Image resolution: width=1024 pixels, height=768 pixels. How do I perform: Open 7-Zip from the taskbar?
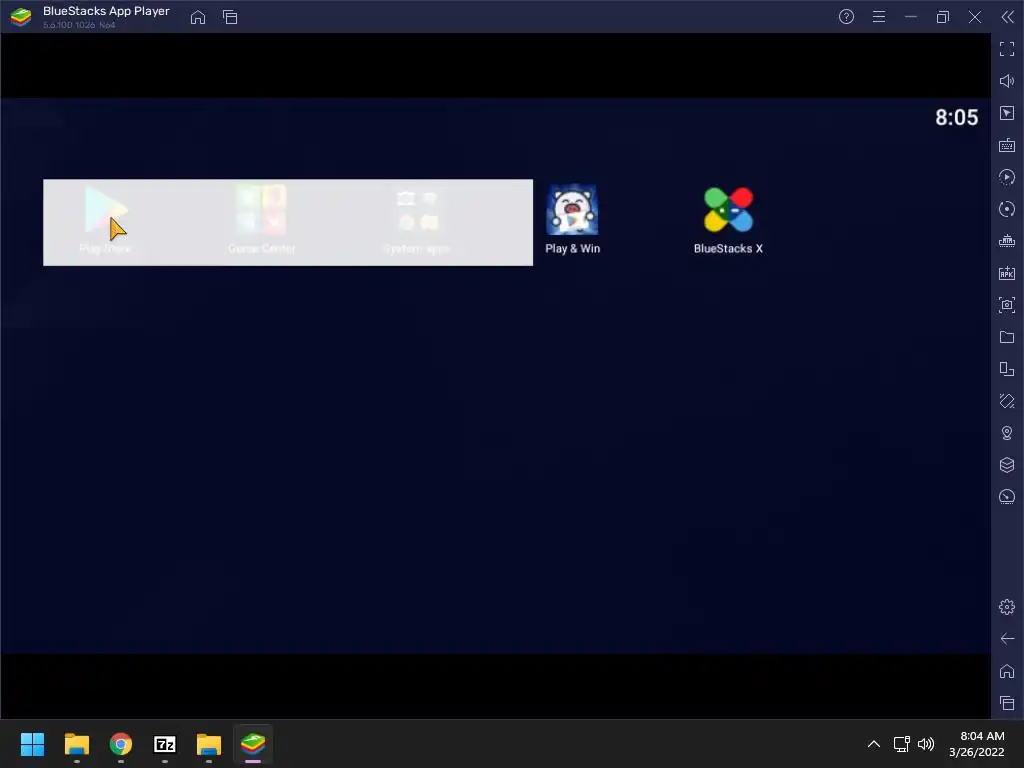pos(165,744)
